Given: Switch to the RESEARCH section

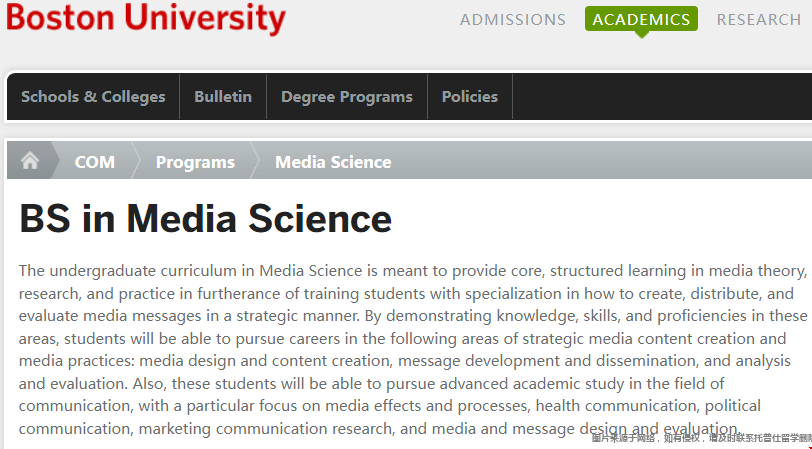Looking at the screenshot, I should 758,19.
